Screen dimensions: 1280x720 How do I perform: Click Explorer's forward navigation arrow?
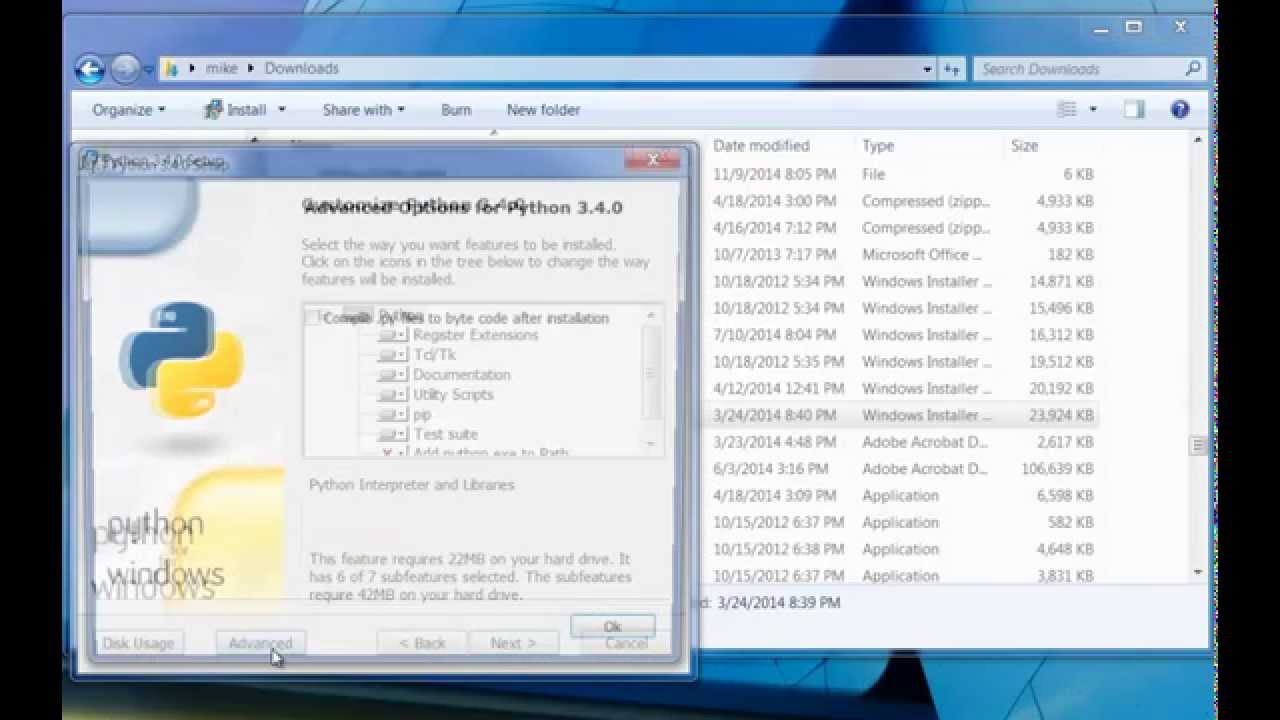(x=125, y=69)
